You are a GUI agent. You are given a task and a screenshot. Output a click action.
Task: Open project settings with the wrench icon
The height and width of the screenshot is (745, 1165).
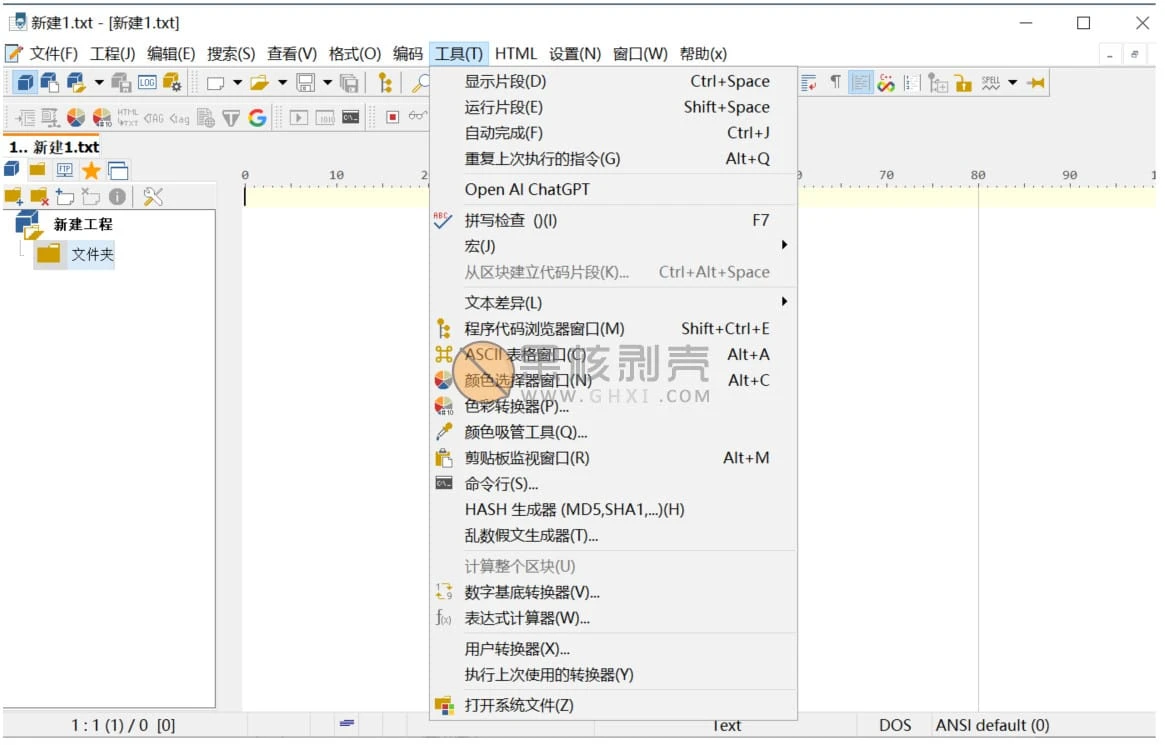(153, 197)
